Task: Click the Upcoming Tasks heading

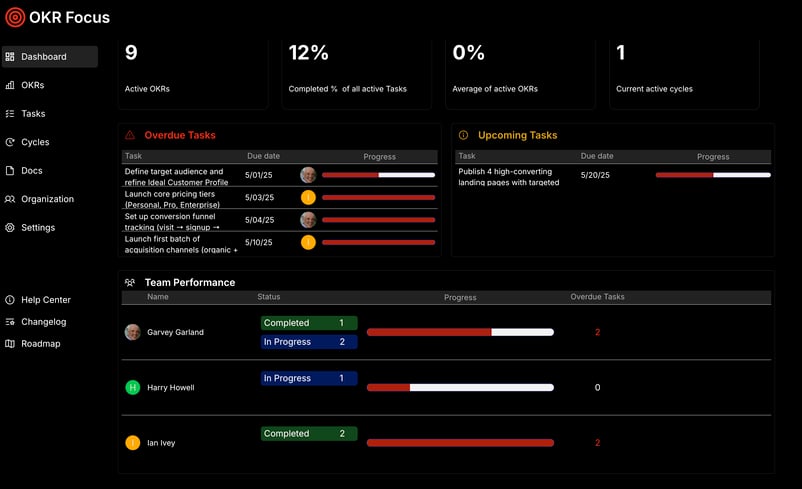Action: tap(518, 135)
